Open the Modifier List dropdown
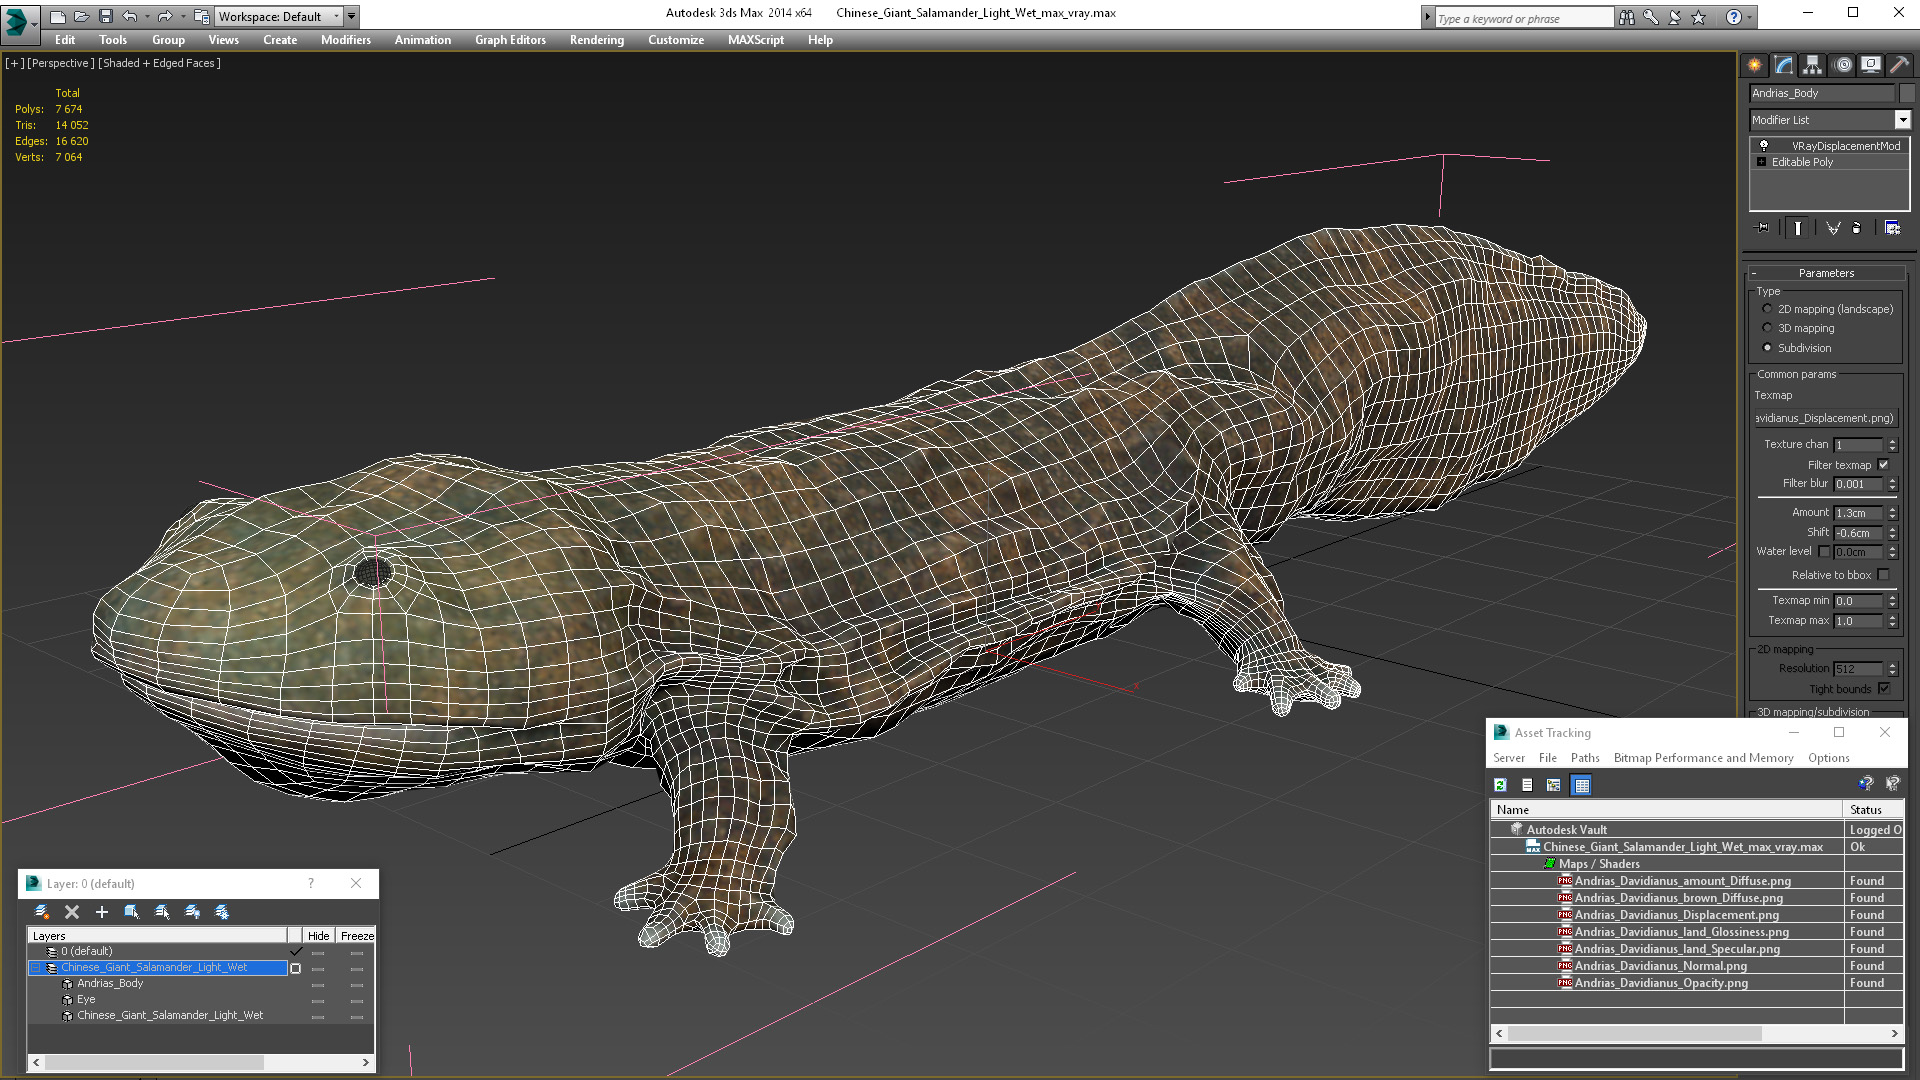1920x1080 pixels. [x=1902, y=120]
